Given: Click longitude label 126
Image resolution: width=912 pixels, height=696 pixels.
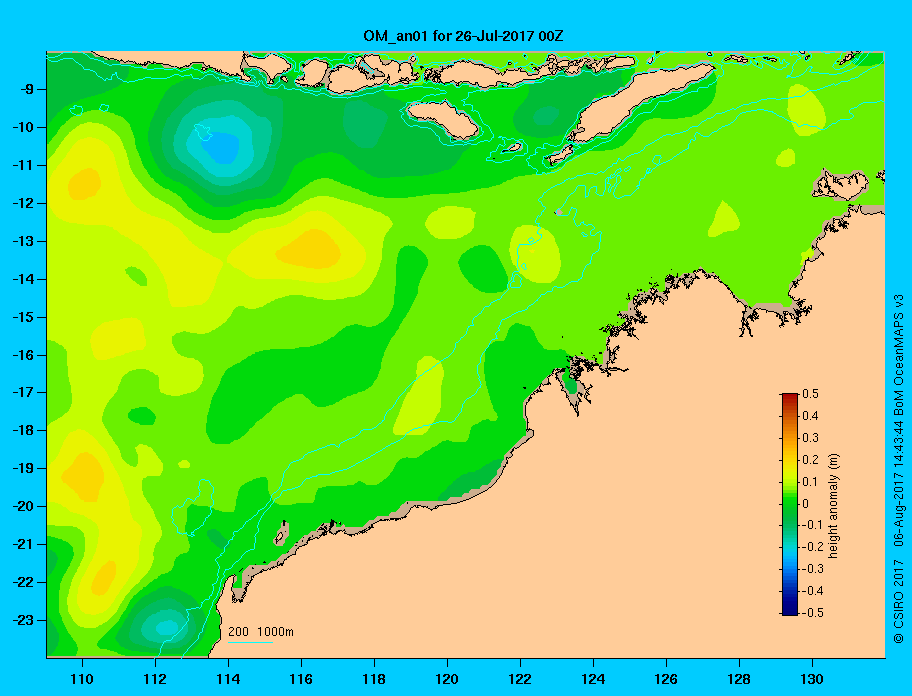Looking at the screenshot, I should point(666,679).
